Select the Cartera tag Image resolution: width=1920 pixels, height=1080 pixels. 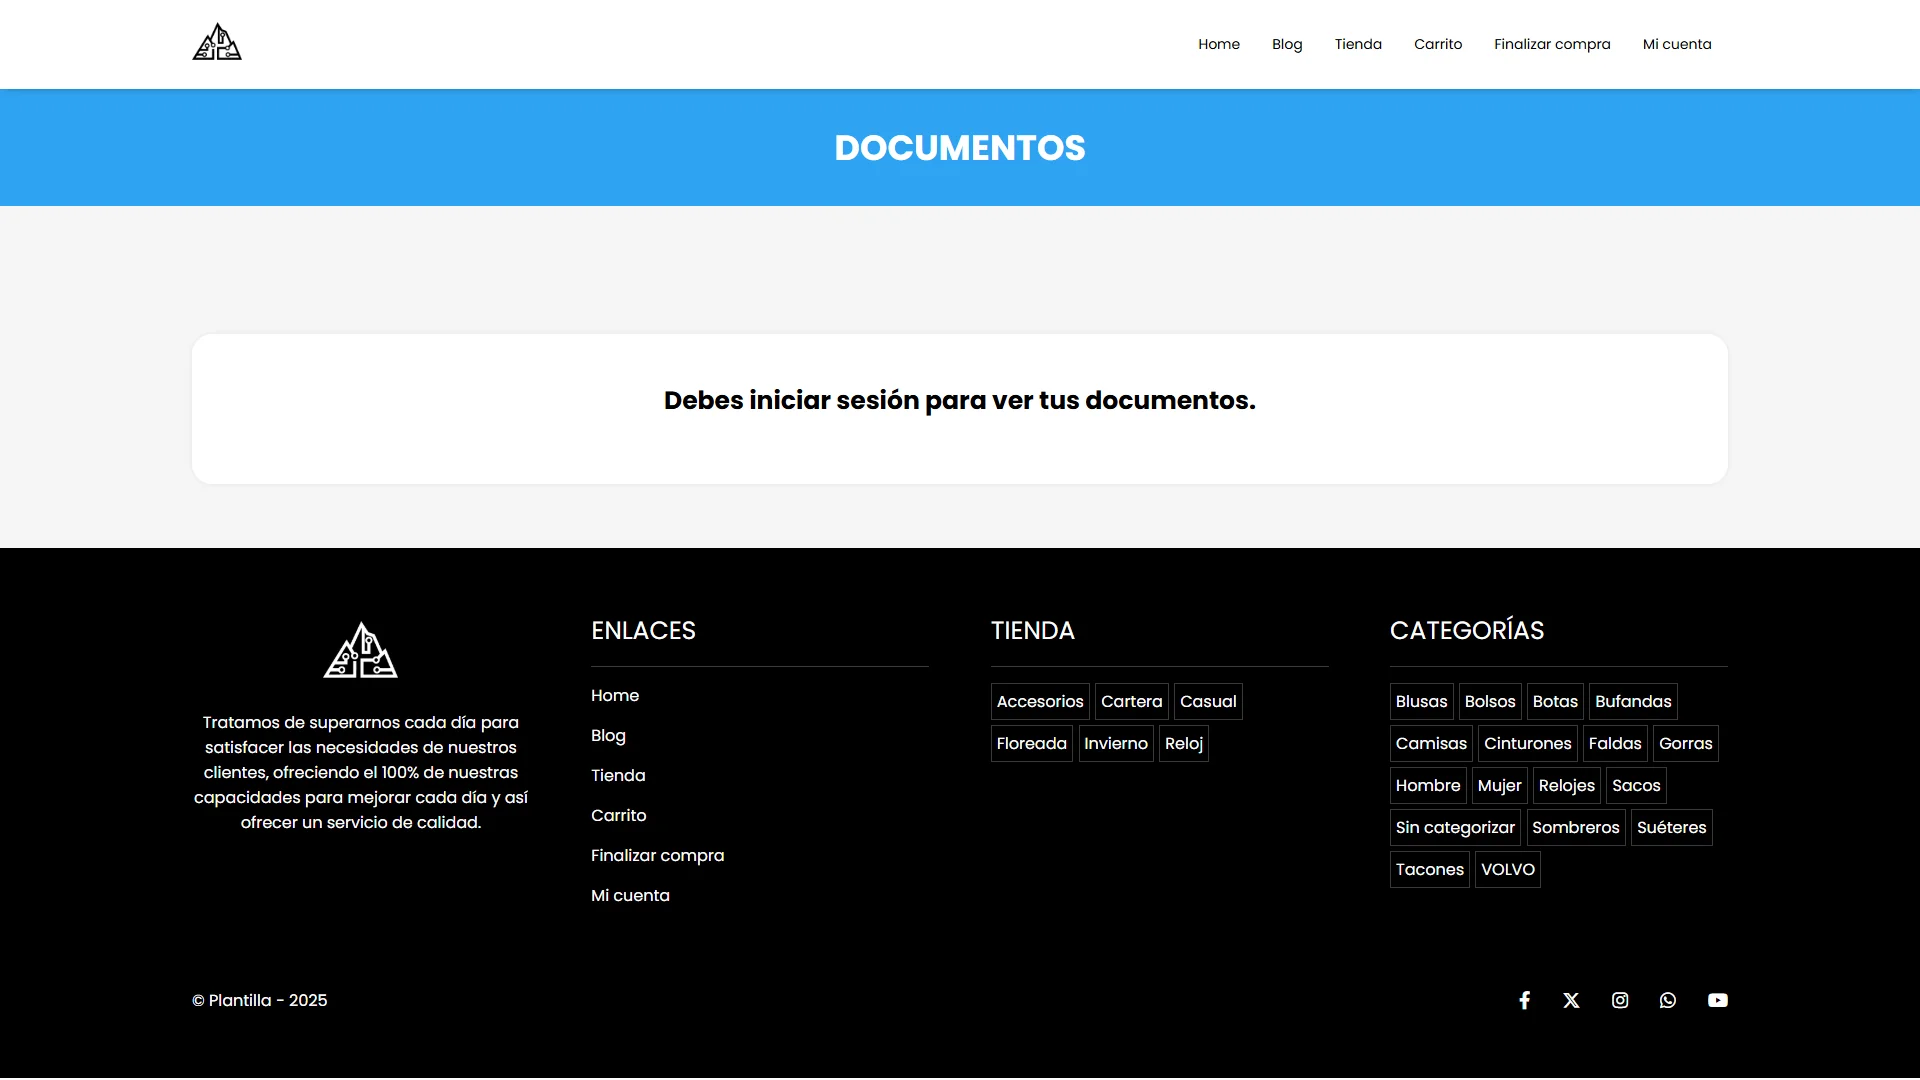[1132, 701]
